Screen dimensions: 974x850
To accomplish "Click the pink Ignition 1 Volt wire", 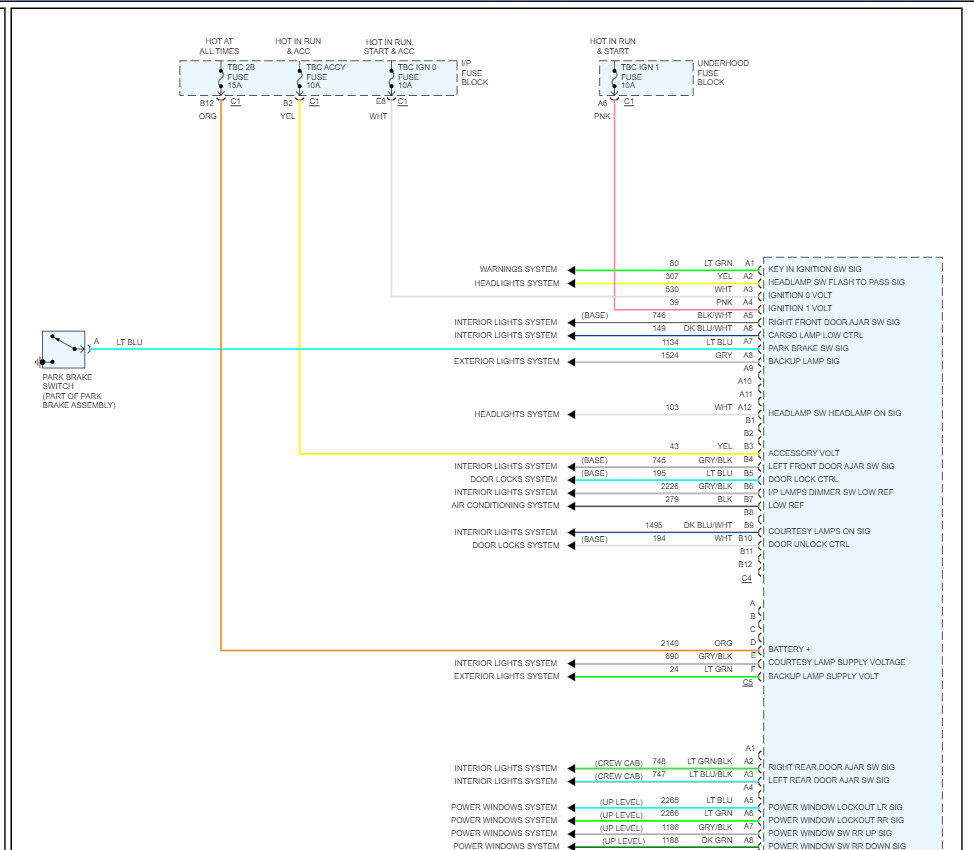I will coord(614,205).
